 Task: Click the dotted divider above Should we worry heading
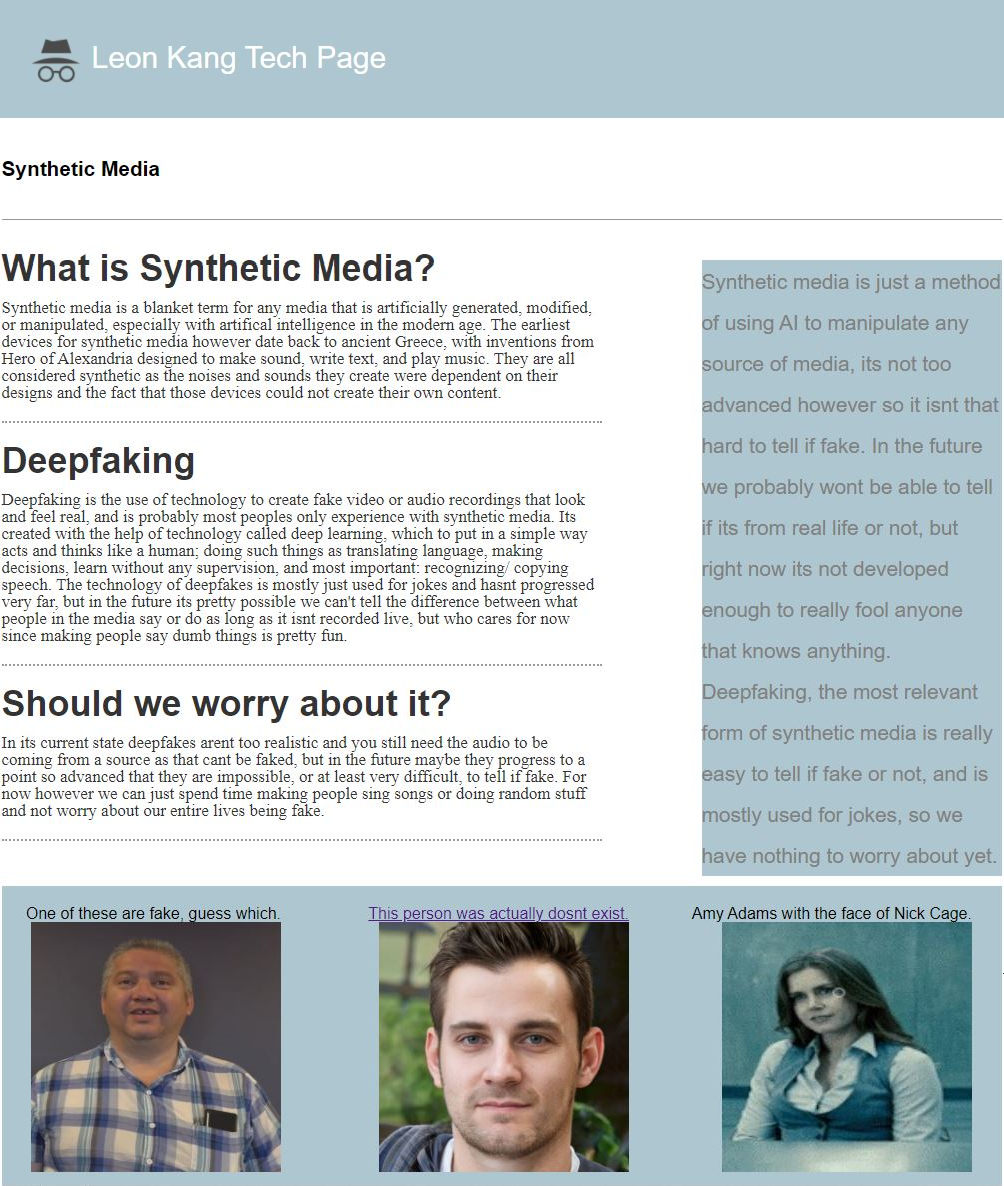[x=301, y=664]
